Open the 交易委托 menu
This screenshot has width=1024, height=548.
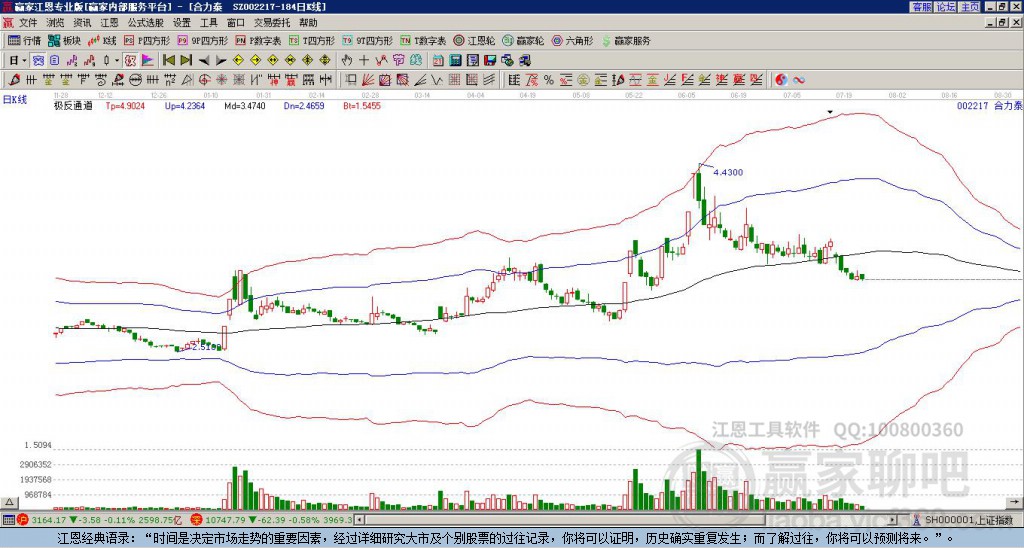tap(272, 23)
